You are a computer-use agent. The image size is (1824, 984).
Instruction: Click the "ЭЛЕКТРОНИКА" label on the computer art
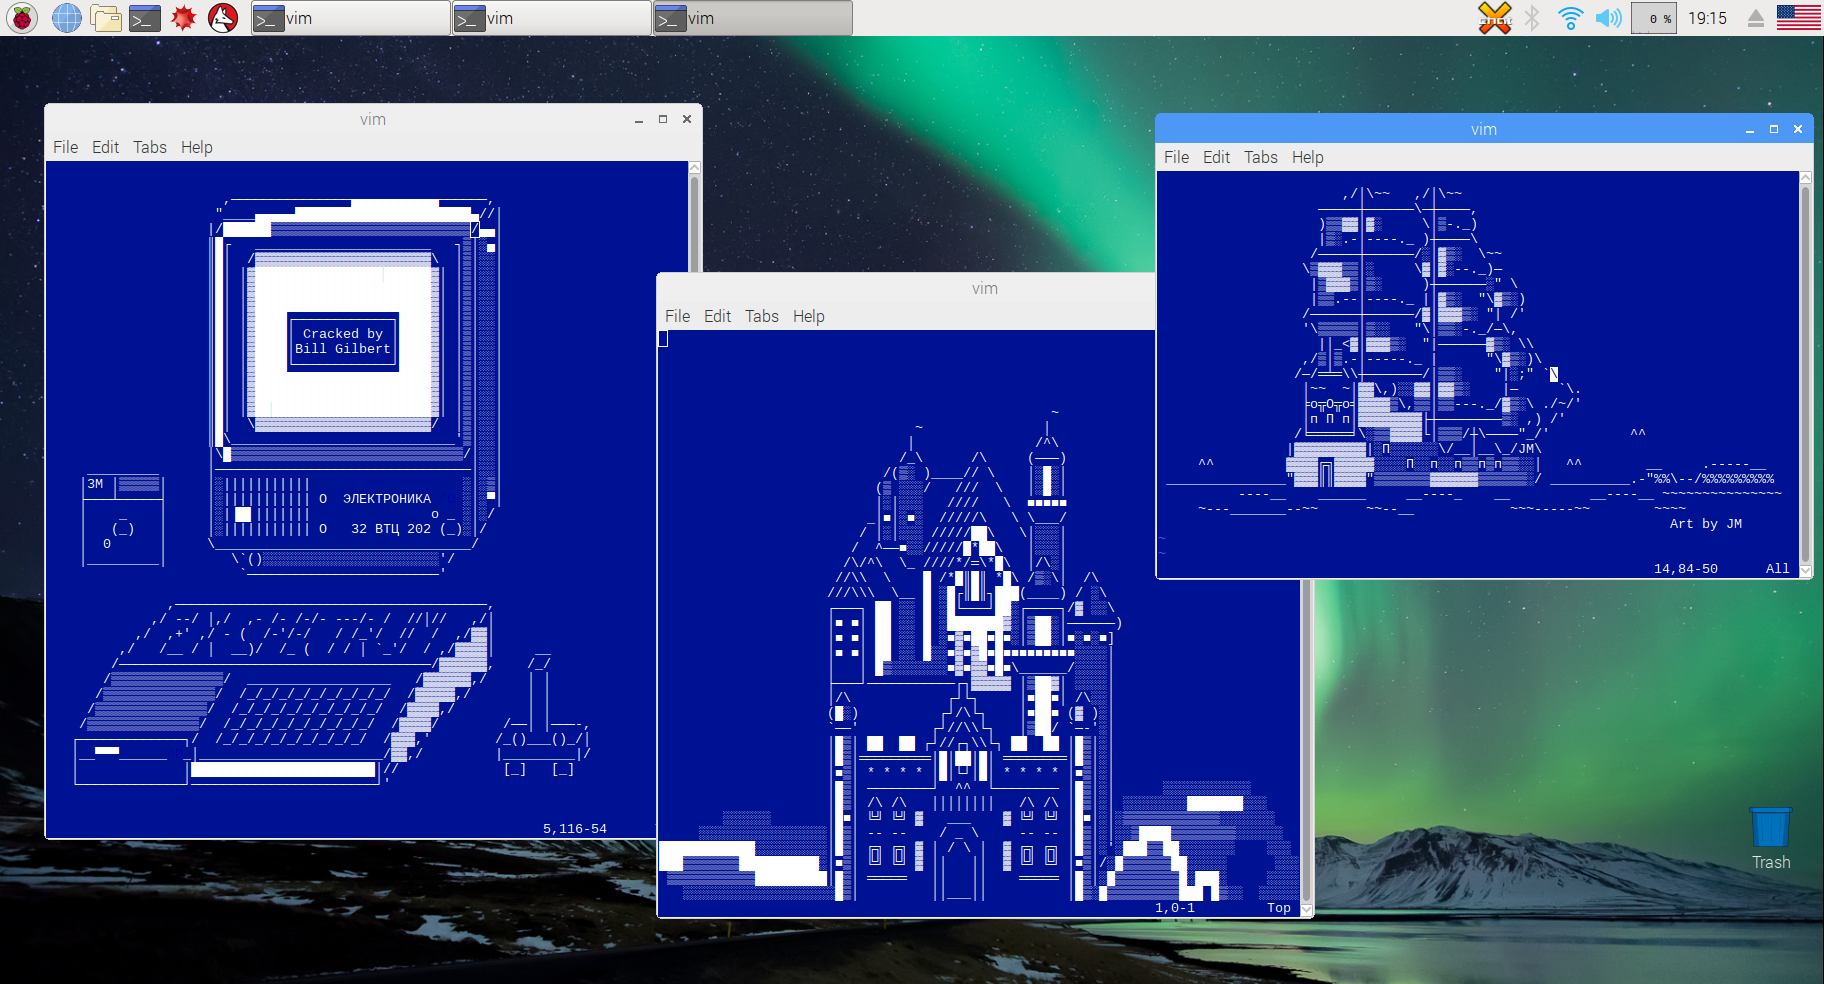[387, 499]
